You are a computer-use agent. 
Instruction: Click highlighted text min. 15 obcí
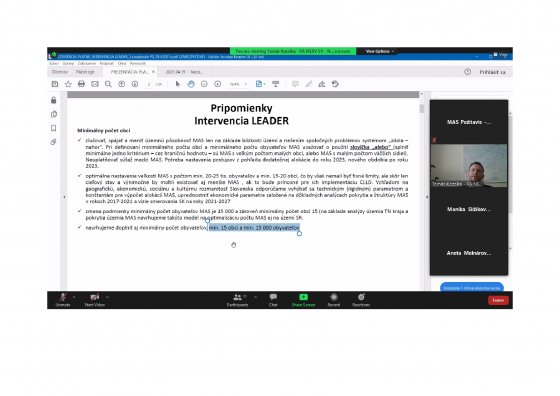pyautogui.click(x=254, y=227)
